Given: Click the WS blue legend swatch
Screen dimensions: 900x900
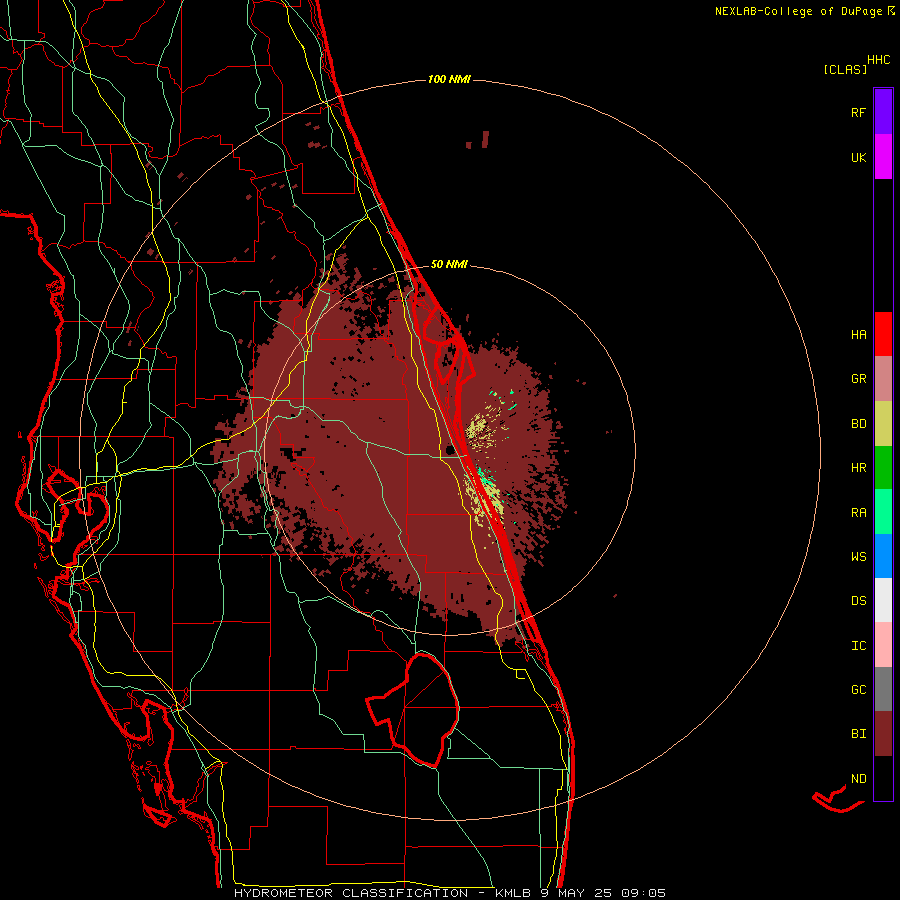Looking at the screenshot, I should pyautogui.click(x=883, y=556).
